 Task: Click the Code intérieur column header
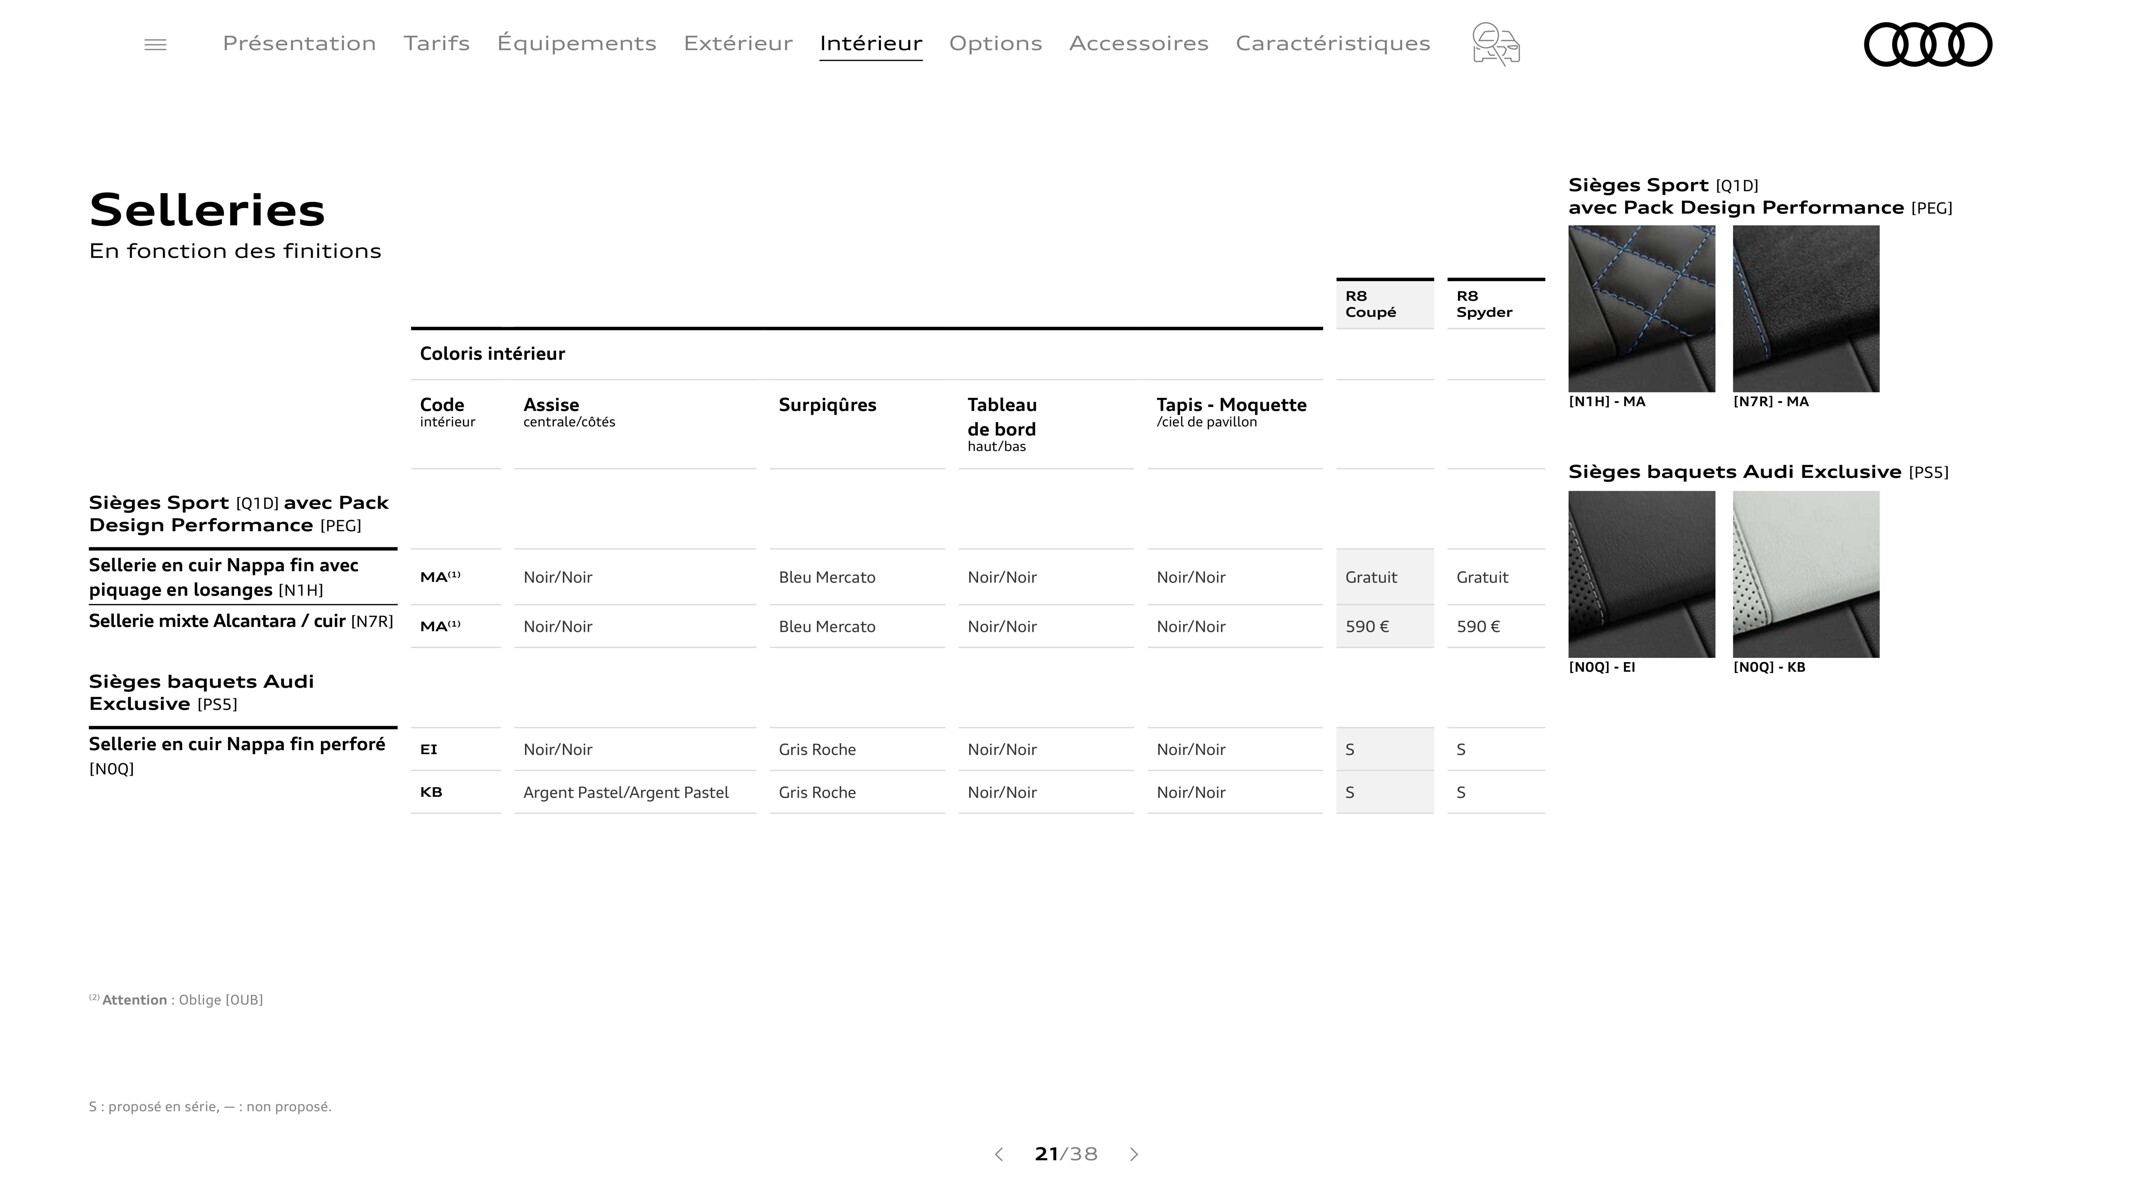(447, 412)
